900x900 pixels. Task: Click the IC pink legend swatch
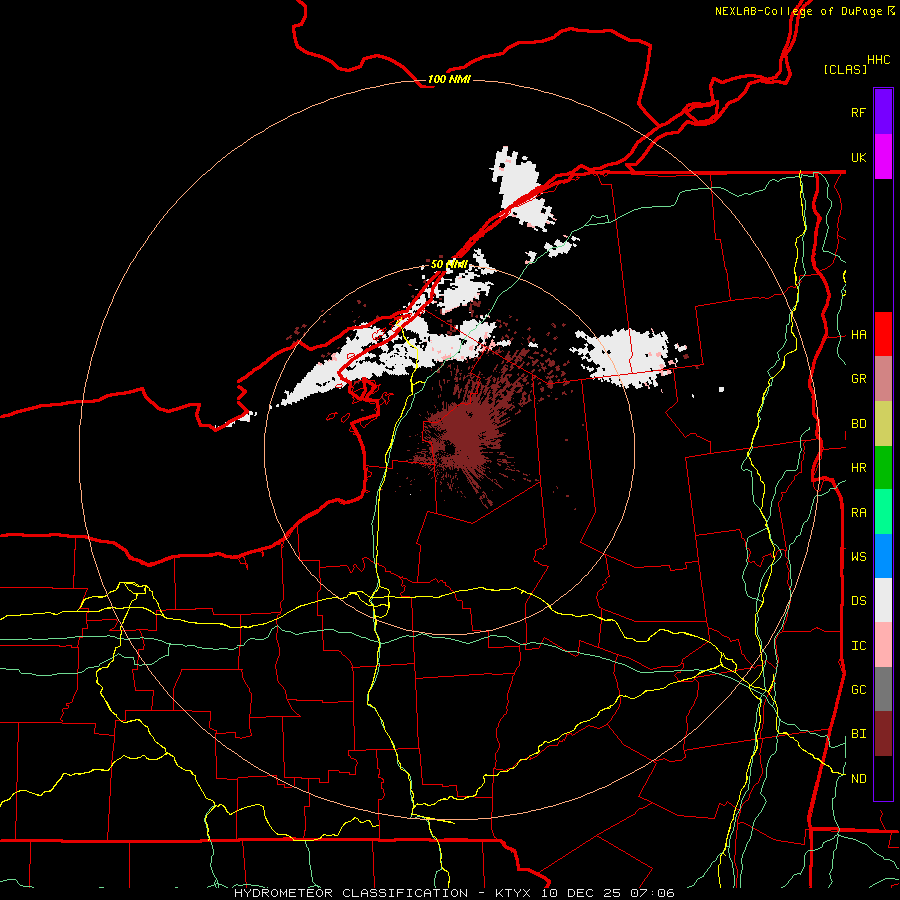pyautogui.click(x=883, y=645)
